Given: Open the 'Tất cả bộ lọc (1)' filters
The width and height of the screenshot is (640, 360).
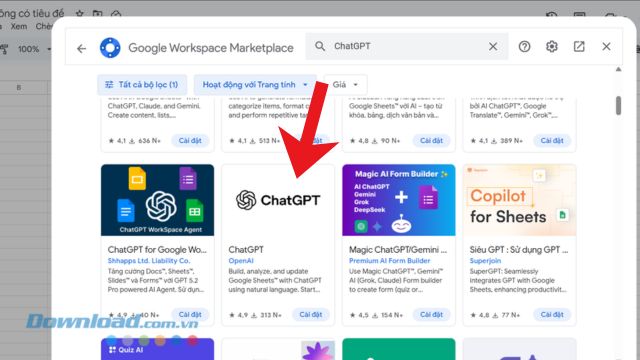Looking at the screenshot, I should [142, 84].
